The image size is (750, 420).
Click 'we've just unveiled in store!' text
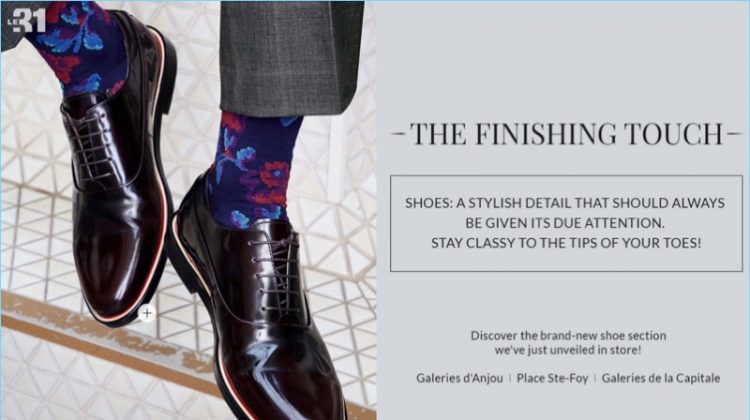tap(568, 350)
